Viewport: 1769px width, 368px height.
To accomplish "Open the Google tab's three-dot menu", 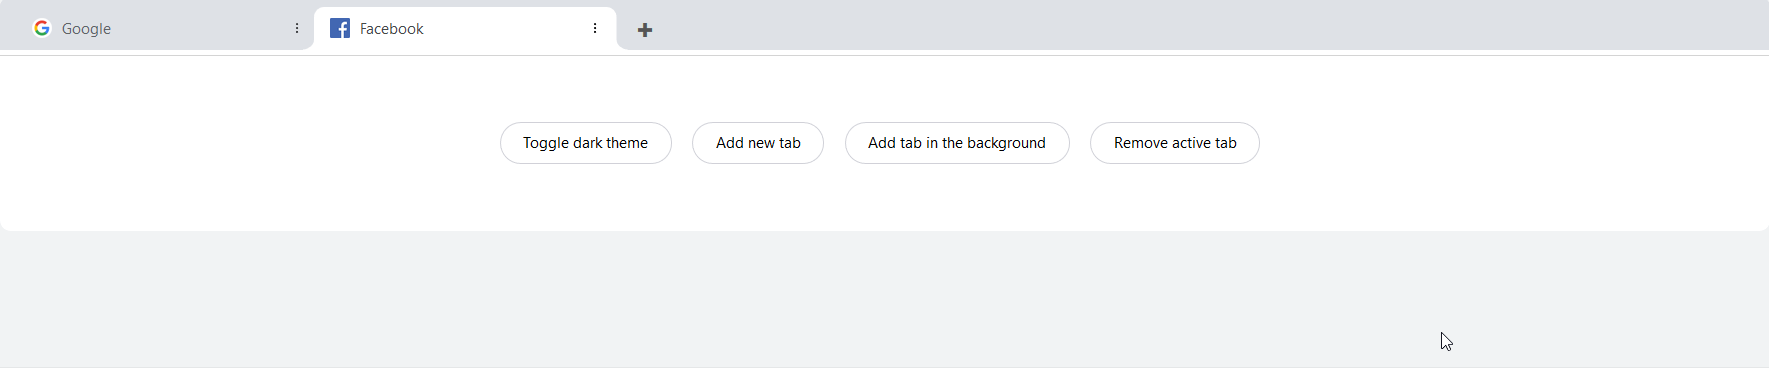I will (x=297, y=28).
